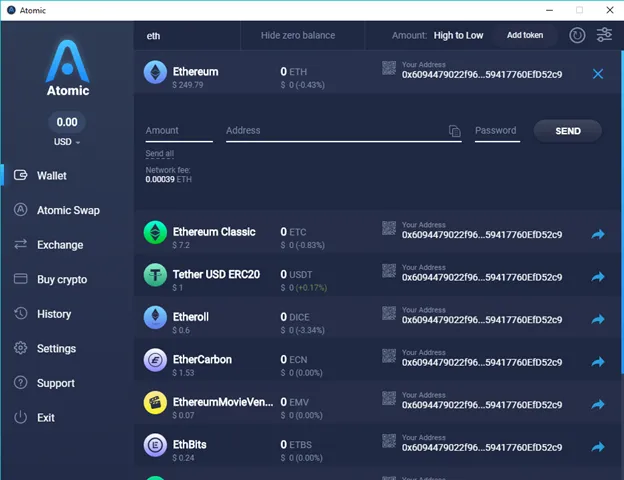Click the Atomic Swap circle icon
This screenshot has height=480, width=624.
pos(21,210)
